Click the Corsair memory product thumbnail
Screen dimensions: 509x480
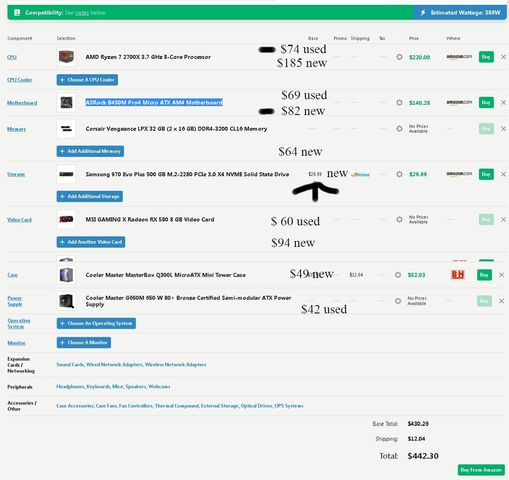click(66, 129)
